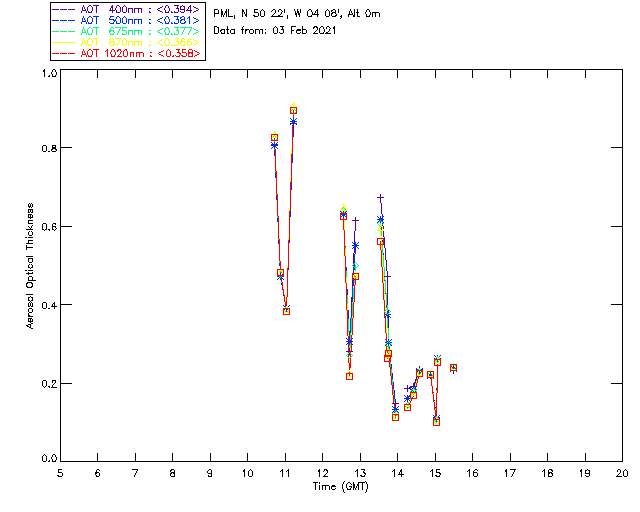Click the red square minimum near 0.38 at 11
Viewport: 640px width, 512px height.
pyautogui.click(x=287, y=311)
